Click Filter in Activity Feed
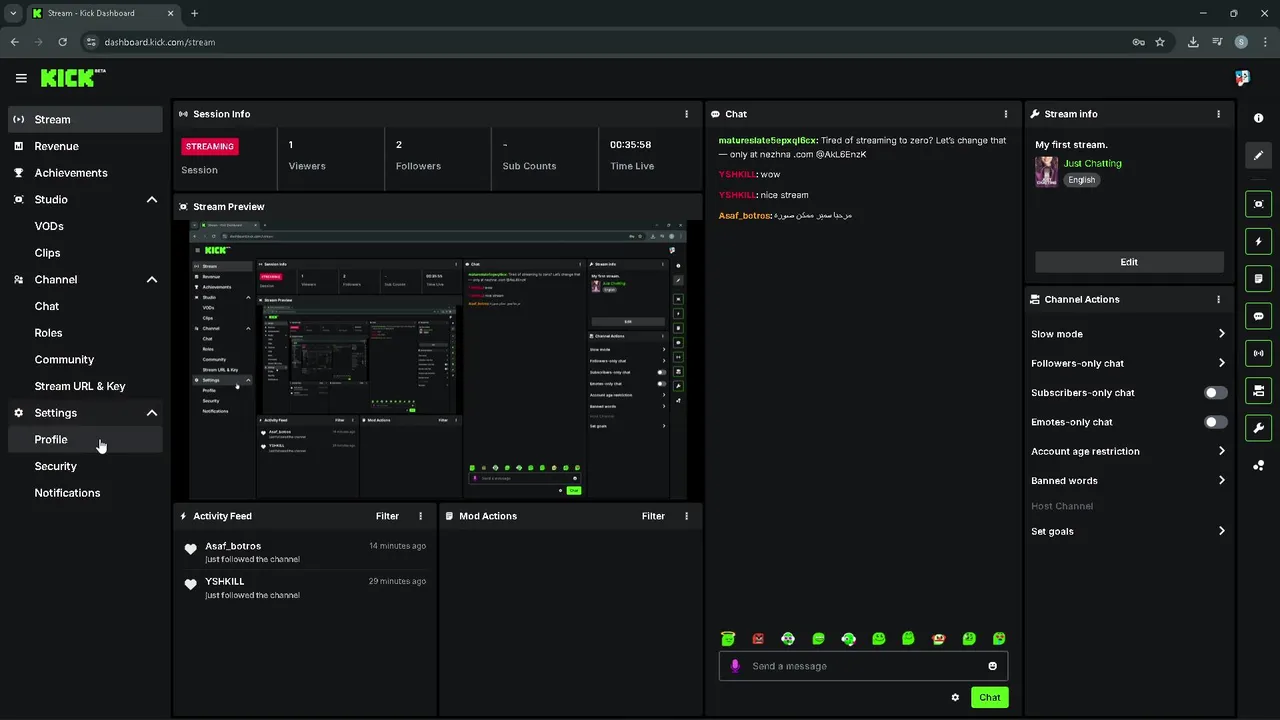 coord(387,516)
